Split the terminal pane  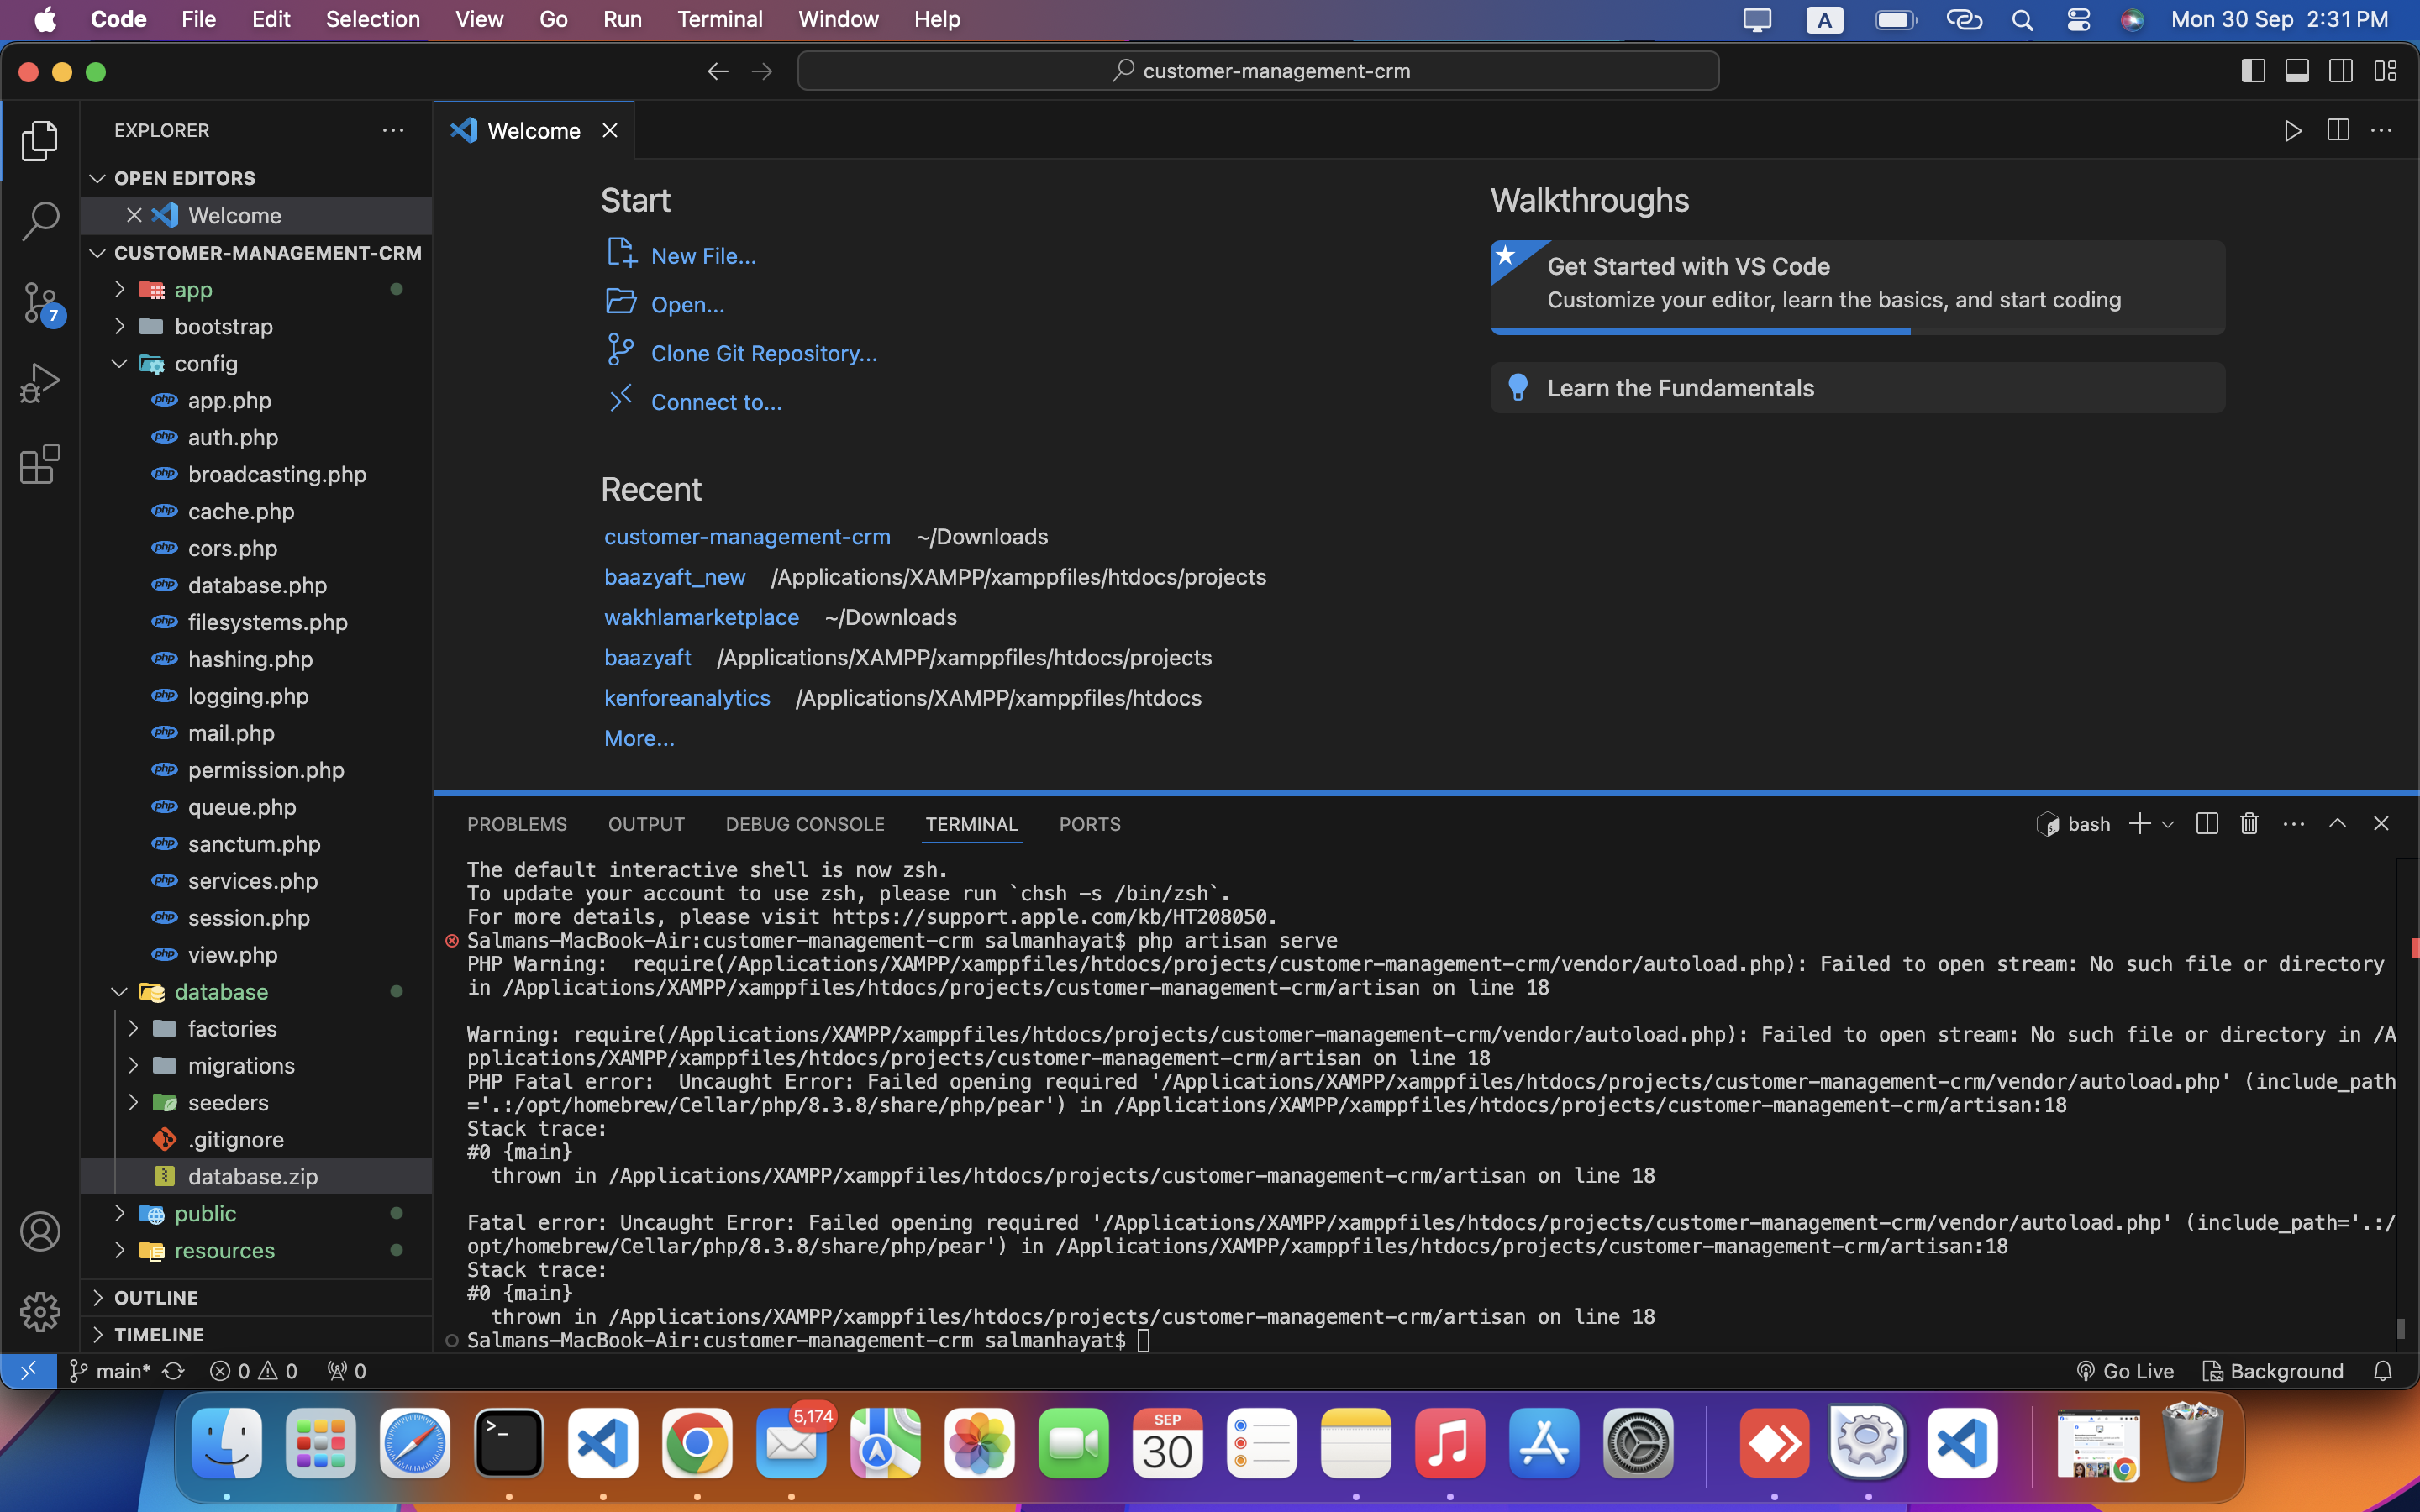(x=2206, y=823)
